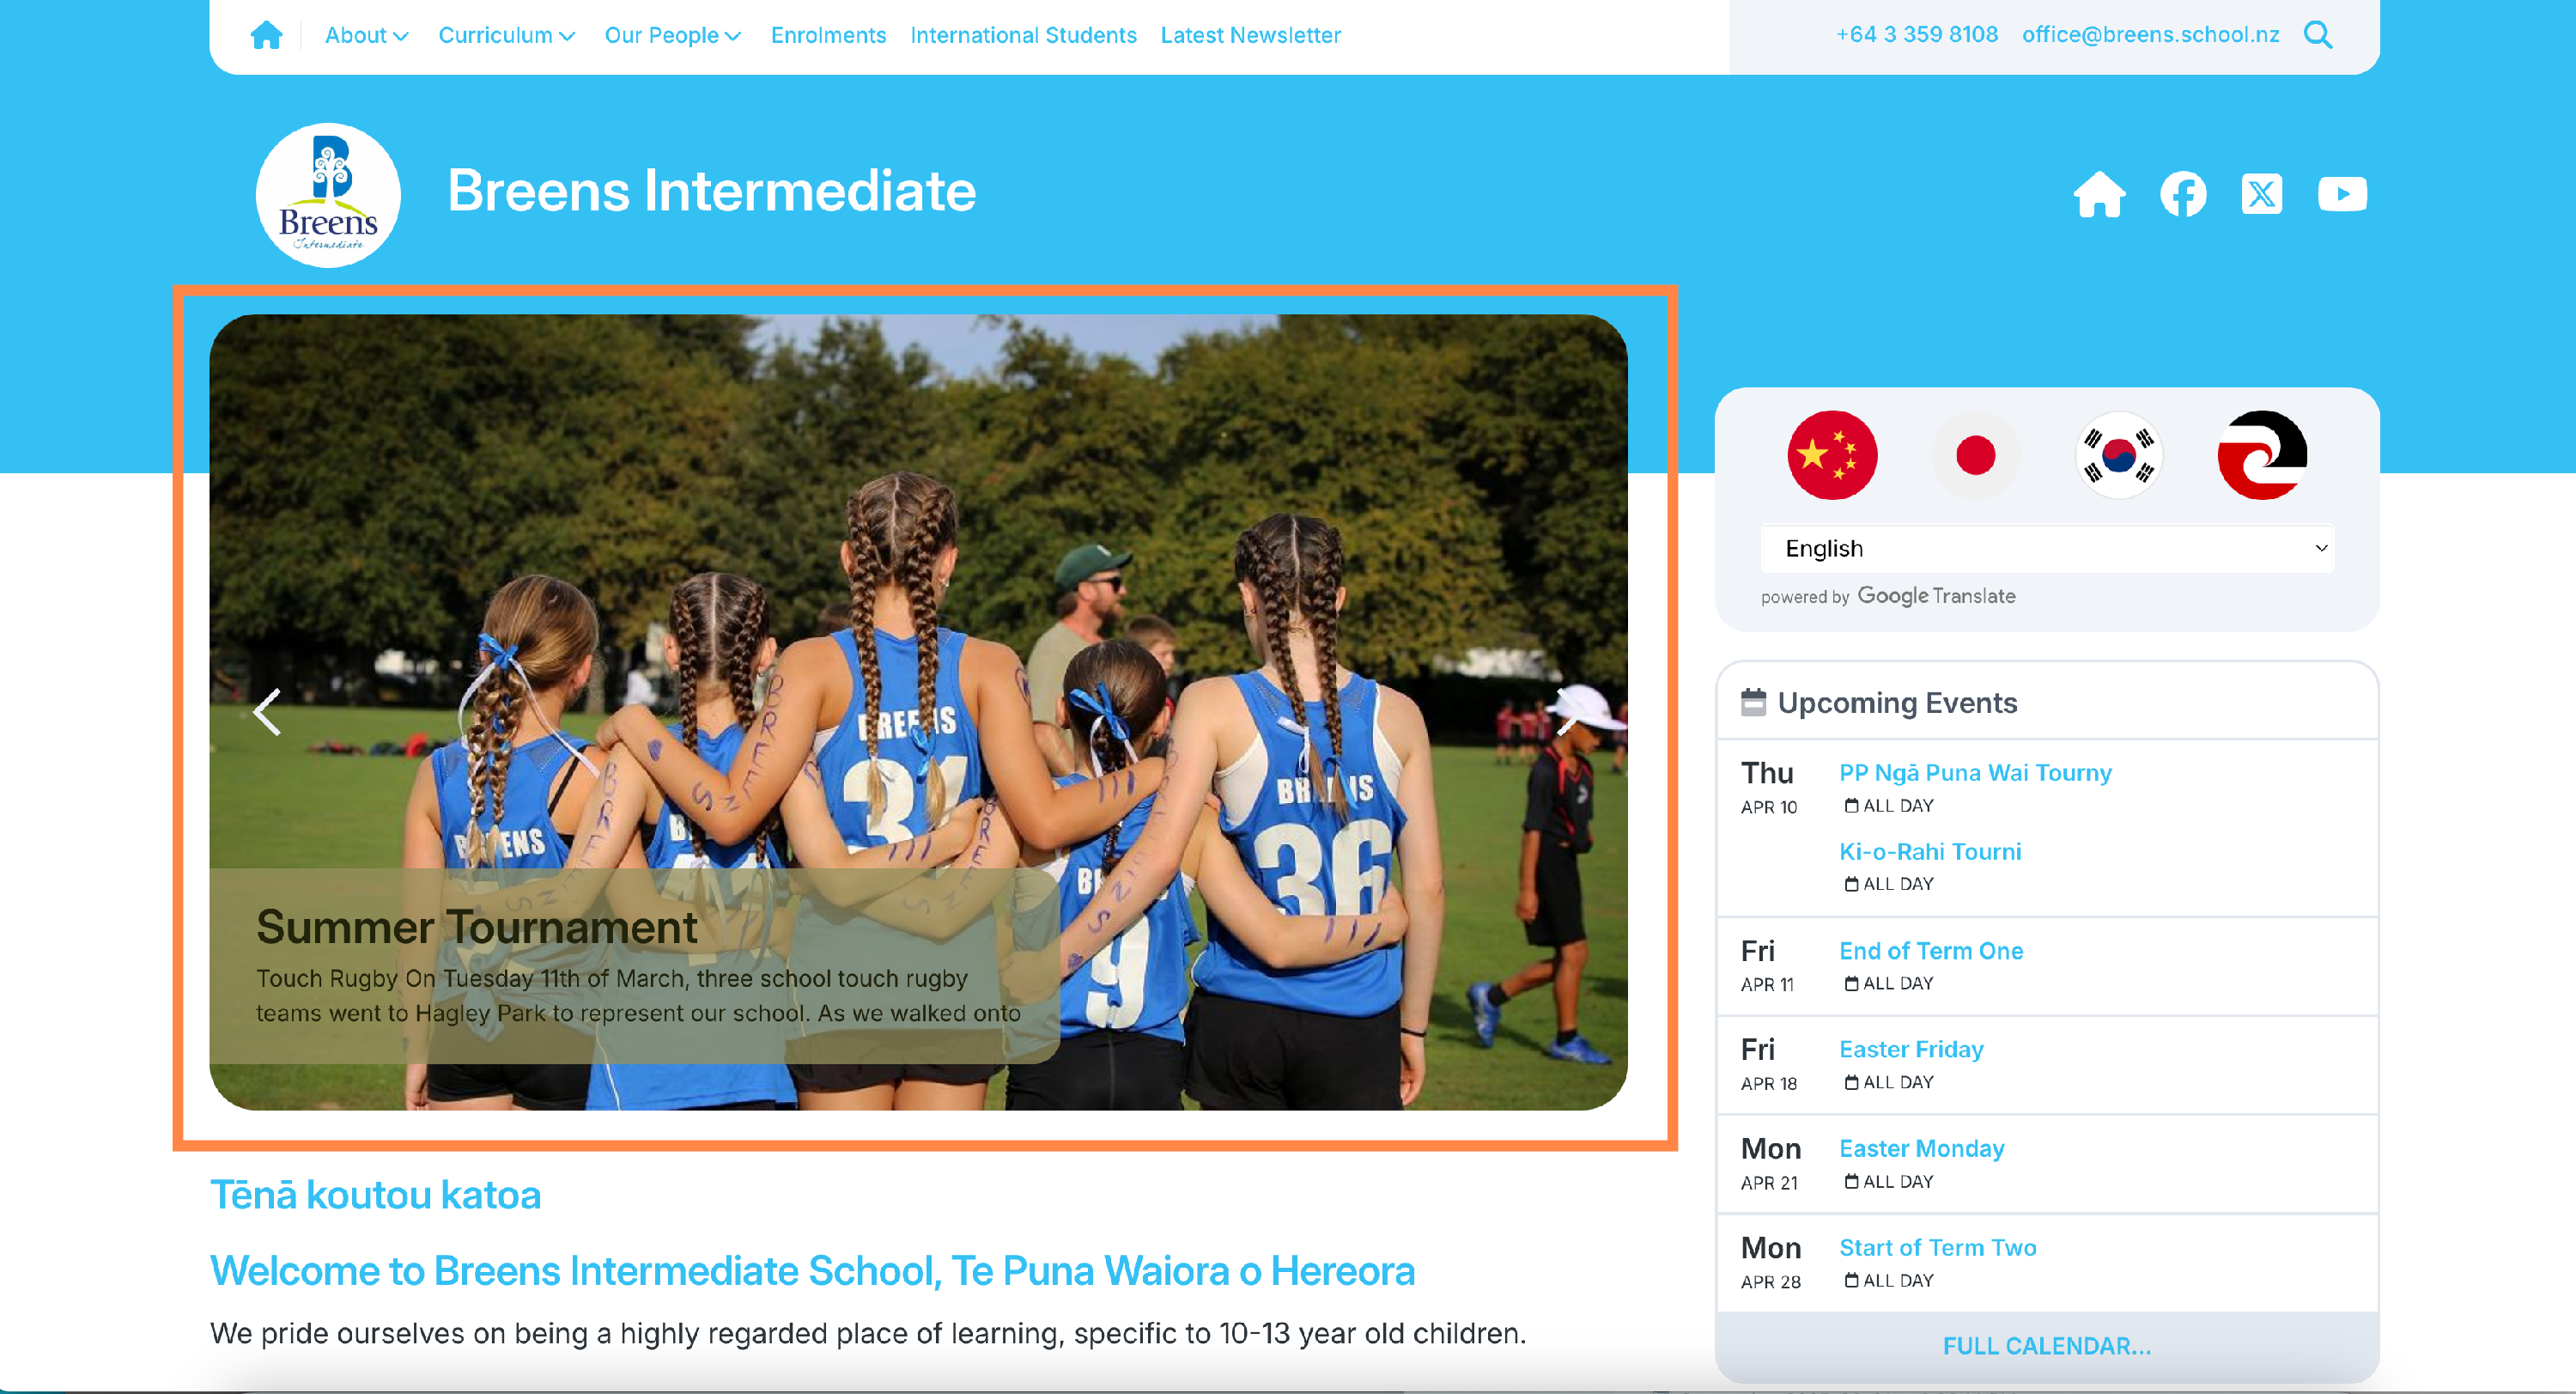This screenshot has height=1394, width=2576.
Task: Open the Latest Newsletter link
Action: pyautogui.click(x=1250, y=35)
